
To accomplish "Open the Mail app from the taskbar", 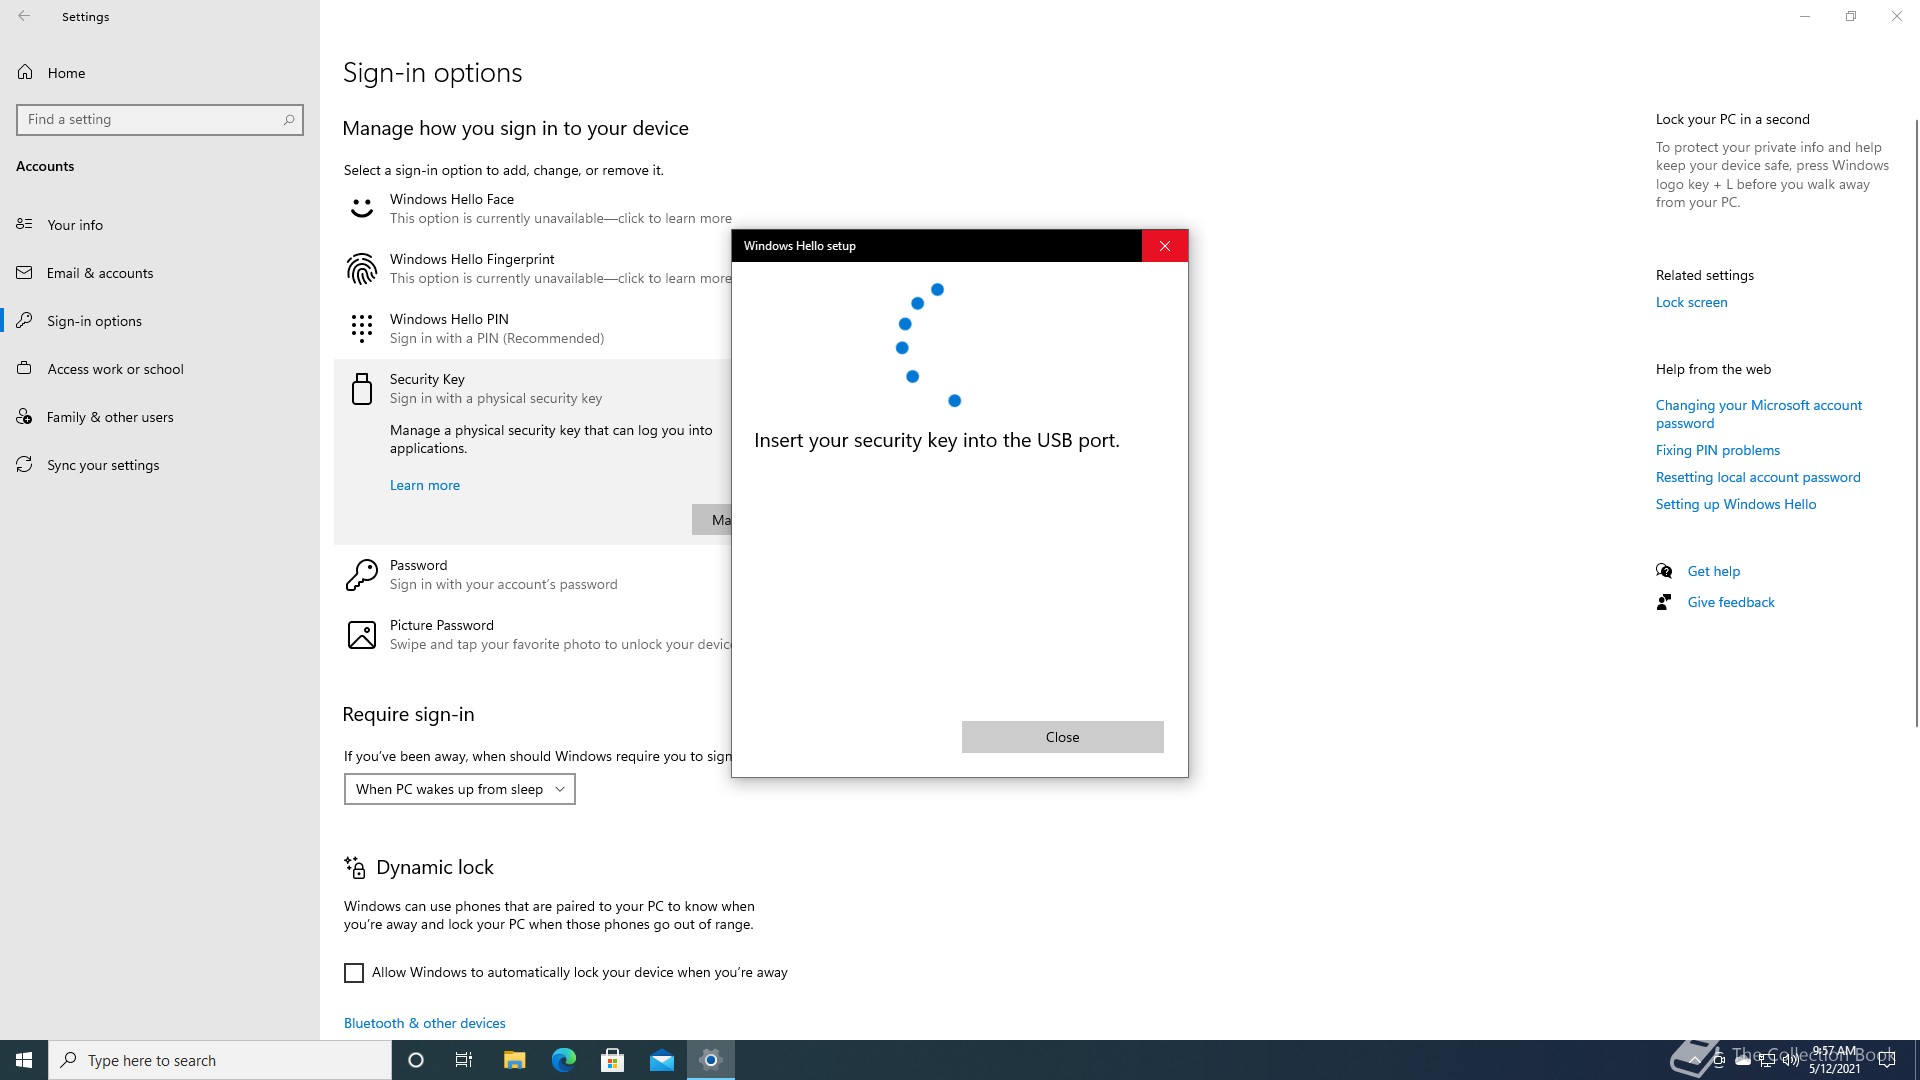I will (x=662, y=1060).
